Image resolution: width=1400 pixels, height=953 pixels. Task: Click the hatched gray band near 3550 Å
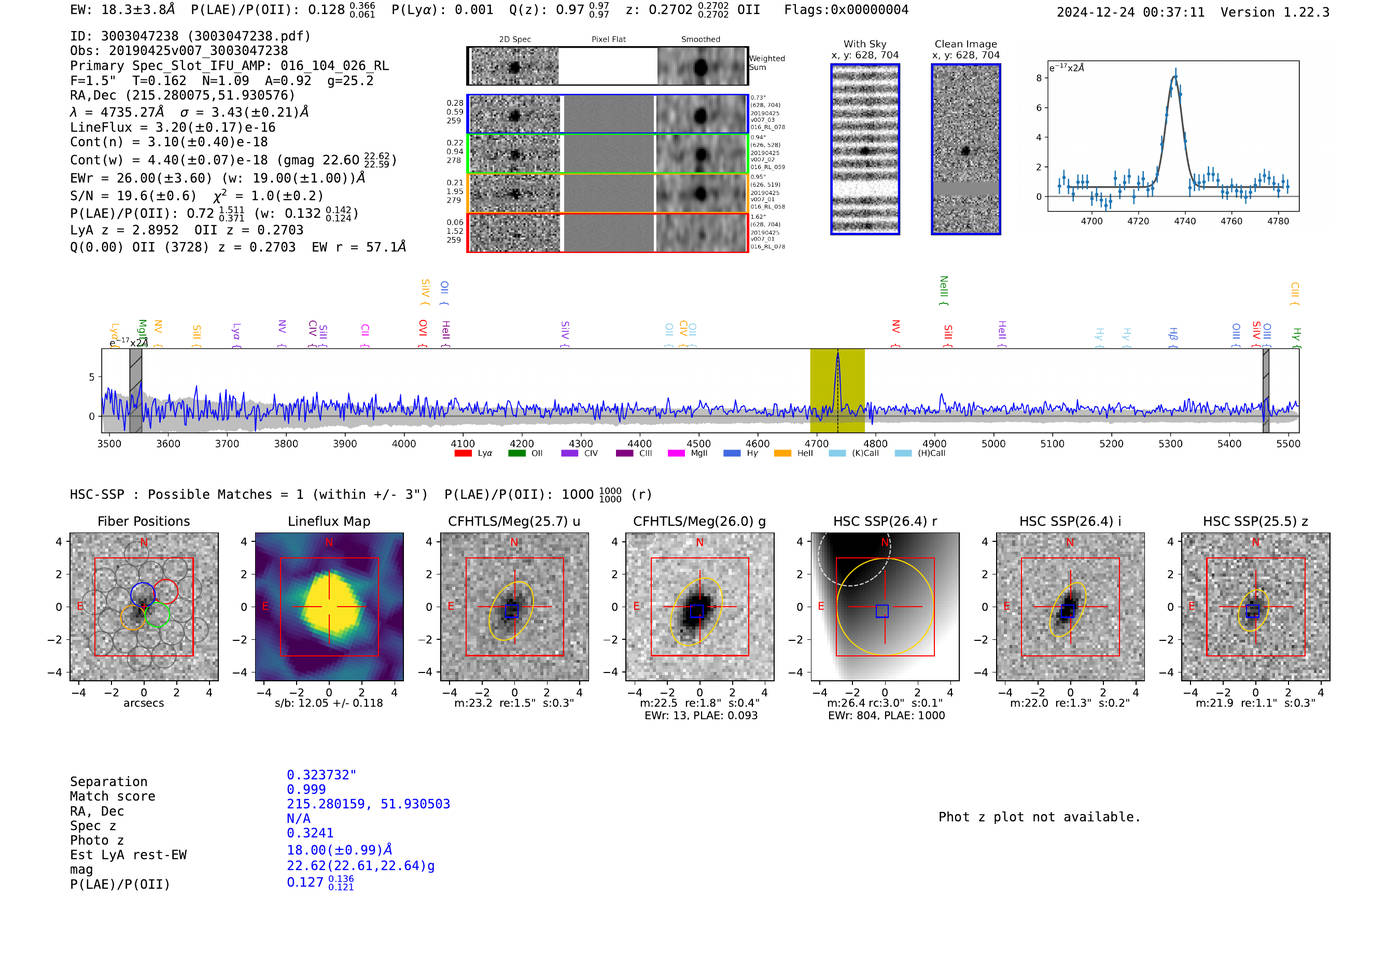tap(136, 390)
